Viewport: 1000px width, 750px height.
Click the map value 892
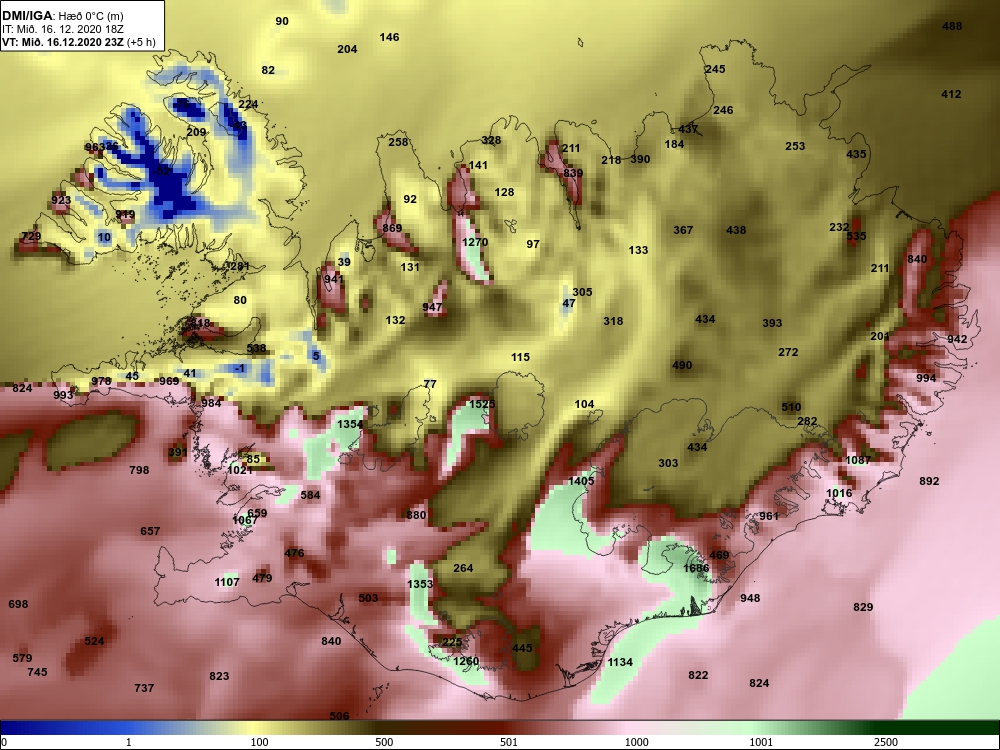(x=929, y=481)
